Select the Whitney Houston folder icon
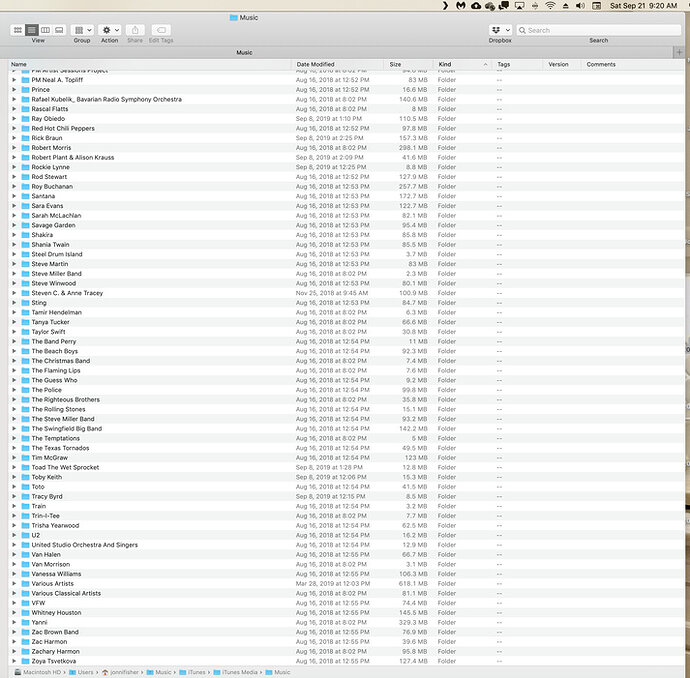The image size is (690, 678). [x=26, y=613]
